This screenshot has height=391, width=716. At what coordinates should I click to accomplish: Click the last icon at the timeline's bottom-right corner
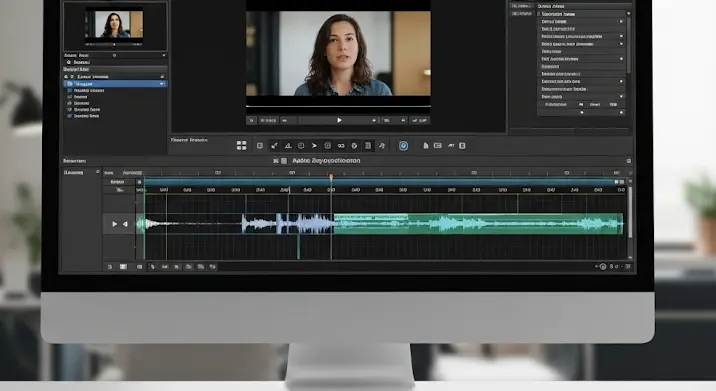tap(628, 266)
